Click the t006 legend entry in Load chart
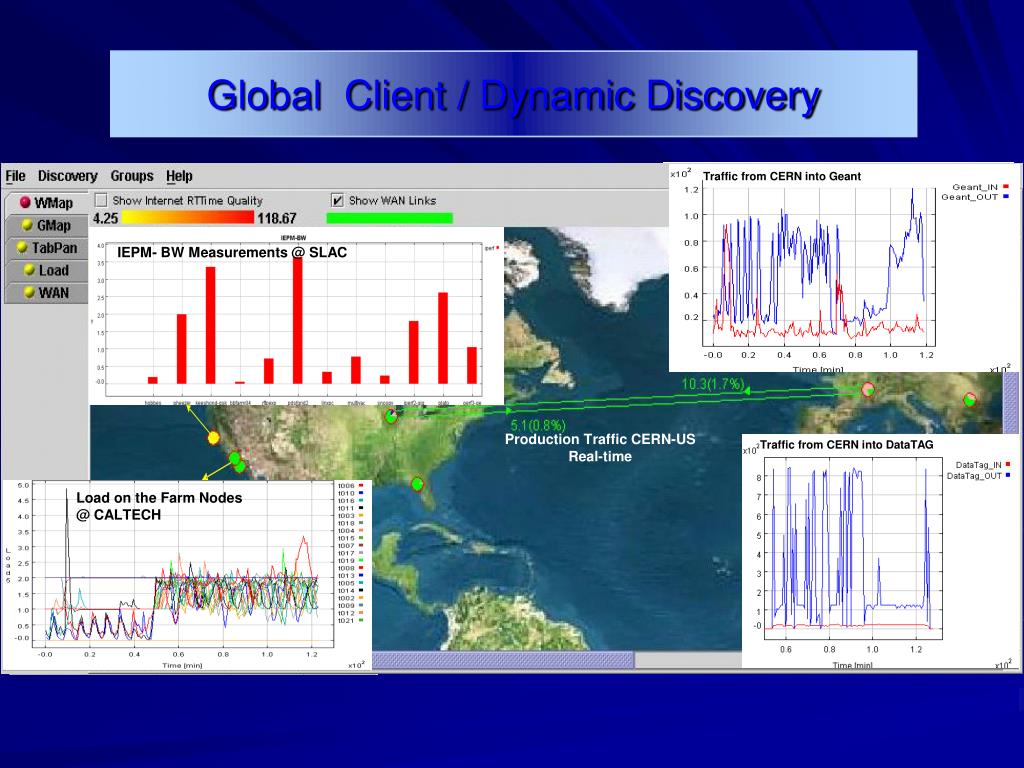Image resolution: width=1024 pixels, height=768 pixels. (350, 486)
